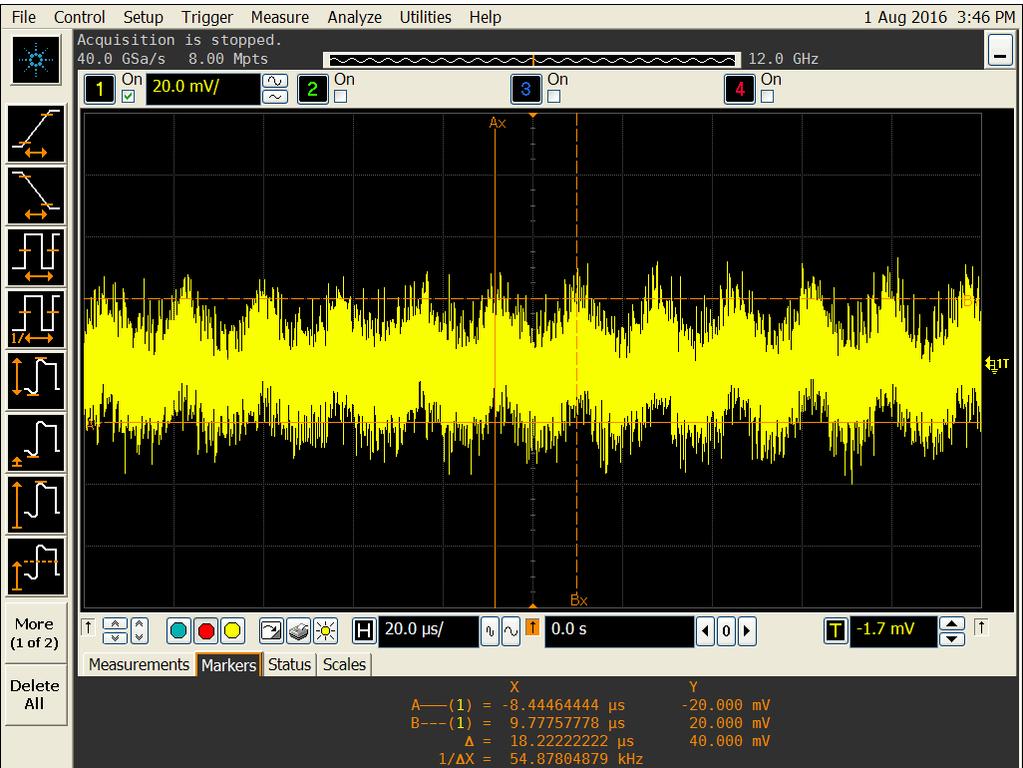Screen dimensions: 1023x768
Task: Open the Control menu
Action: point(80,17)
